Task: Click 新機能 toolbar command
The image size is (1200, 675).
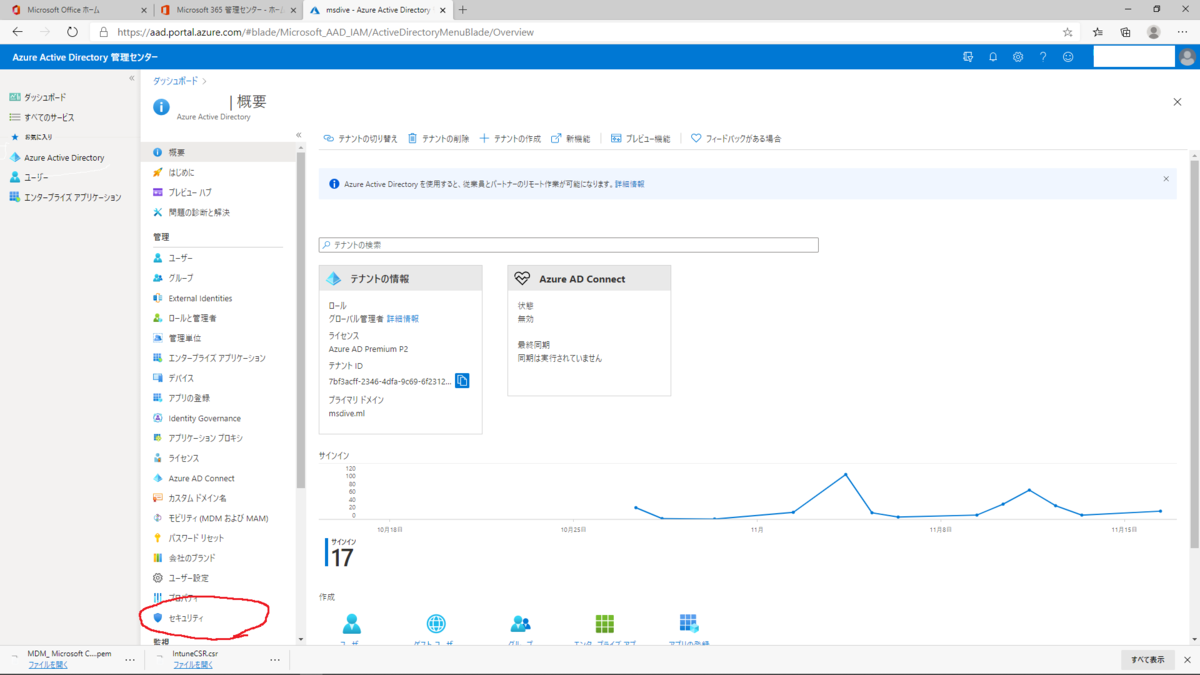Action: coord(571,139)
